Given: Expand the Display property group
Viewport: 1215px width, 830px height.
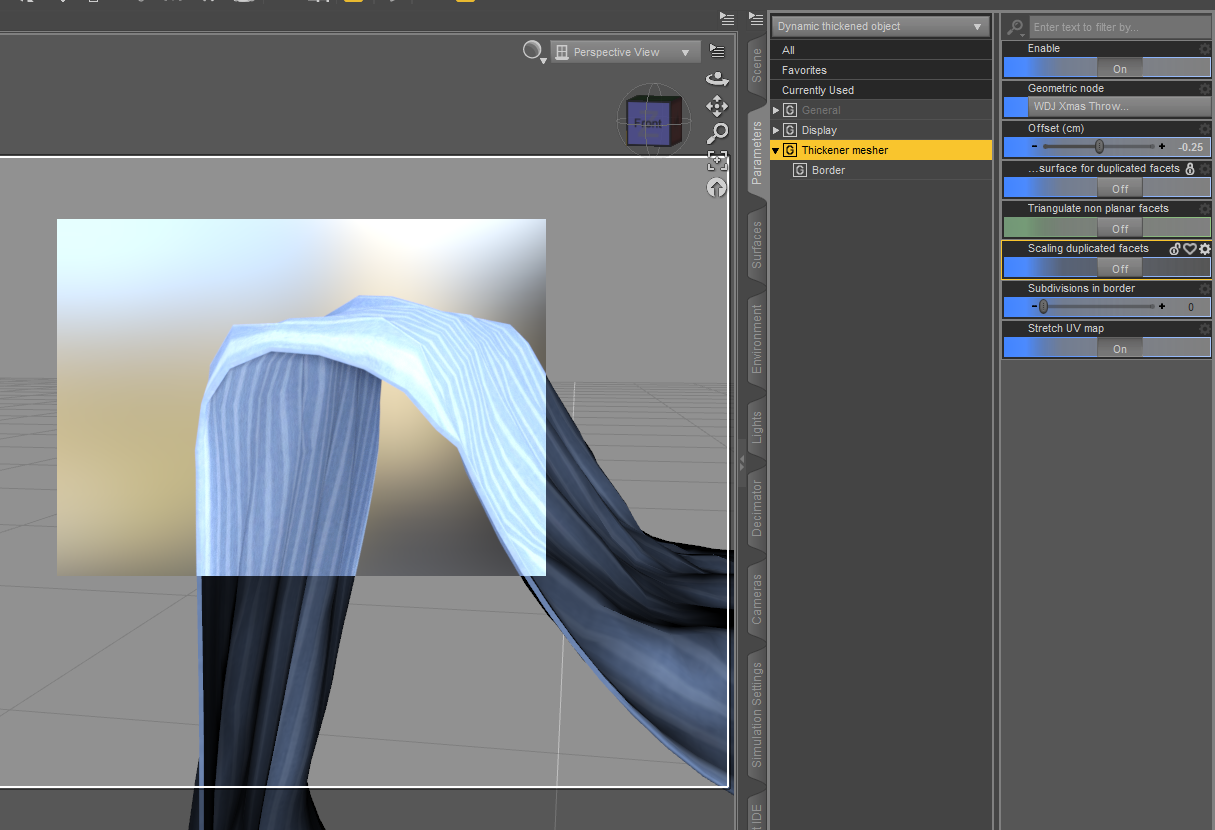Looking at the screenshot, I should [x=776, y=130].
